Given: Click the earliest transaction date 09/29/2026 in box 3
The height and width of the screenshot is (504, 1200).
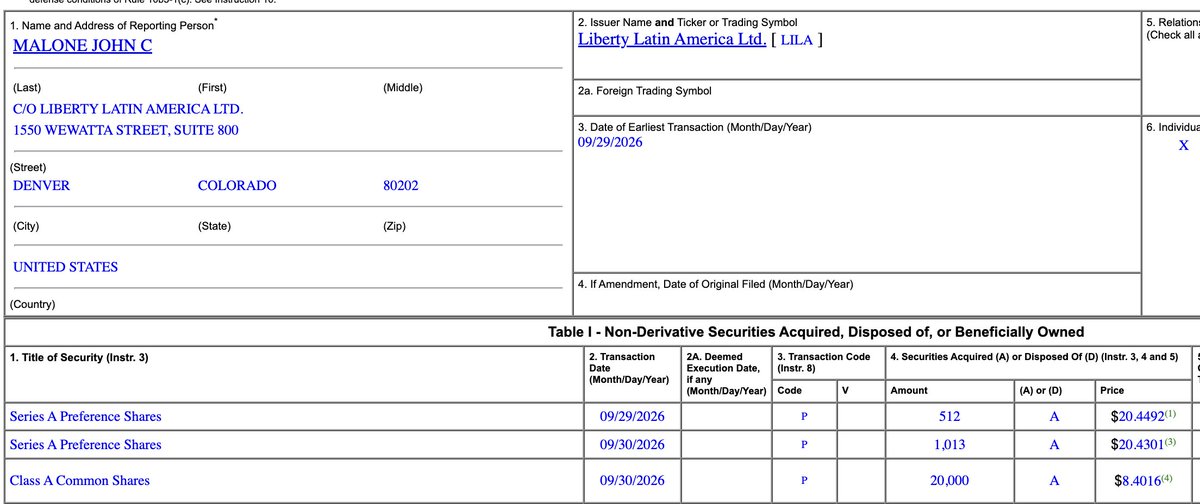Looking at the screenshot, I should [x=610, y=142].
